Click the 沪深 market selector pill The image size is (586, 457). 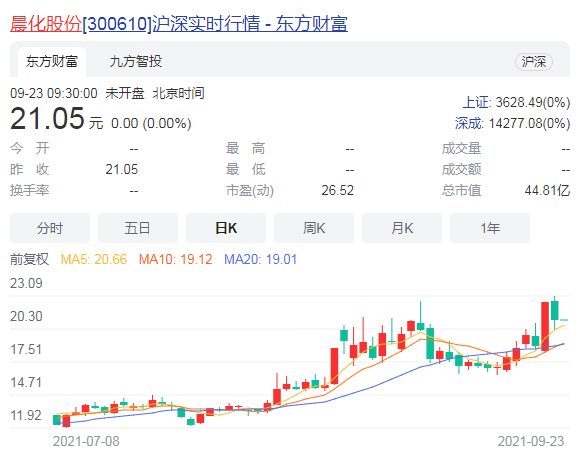point(534,62)
